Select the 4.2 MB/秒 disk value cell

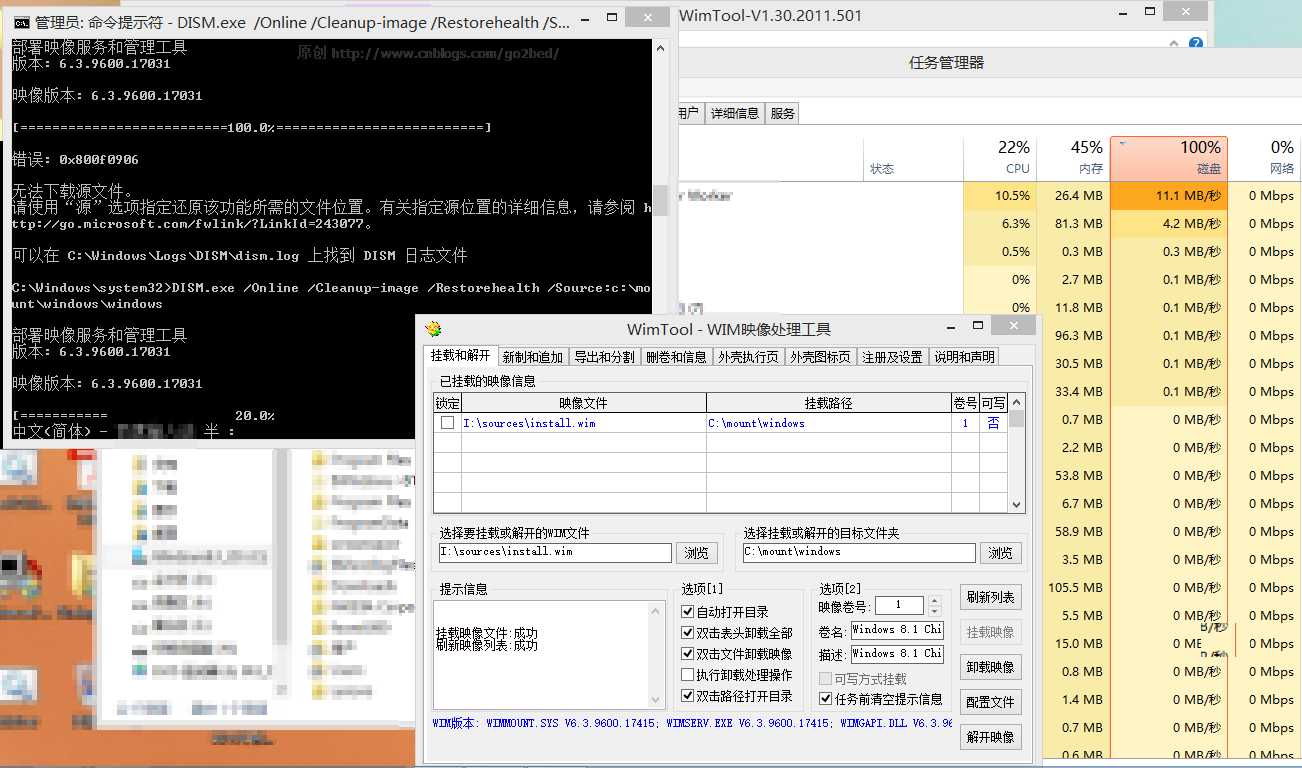1169,224
